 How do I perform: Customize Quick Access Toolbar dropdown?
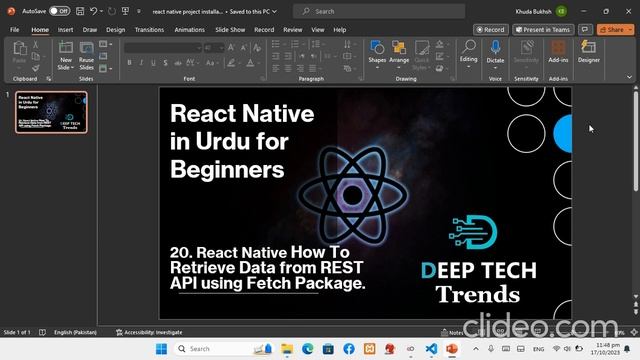click(x=139, y=11)
